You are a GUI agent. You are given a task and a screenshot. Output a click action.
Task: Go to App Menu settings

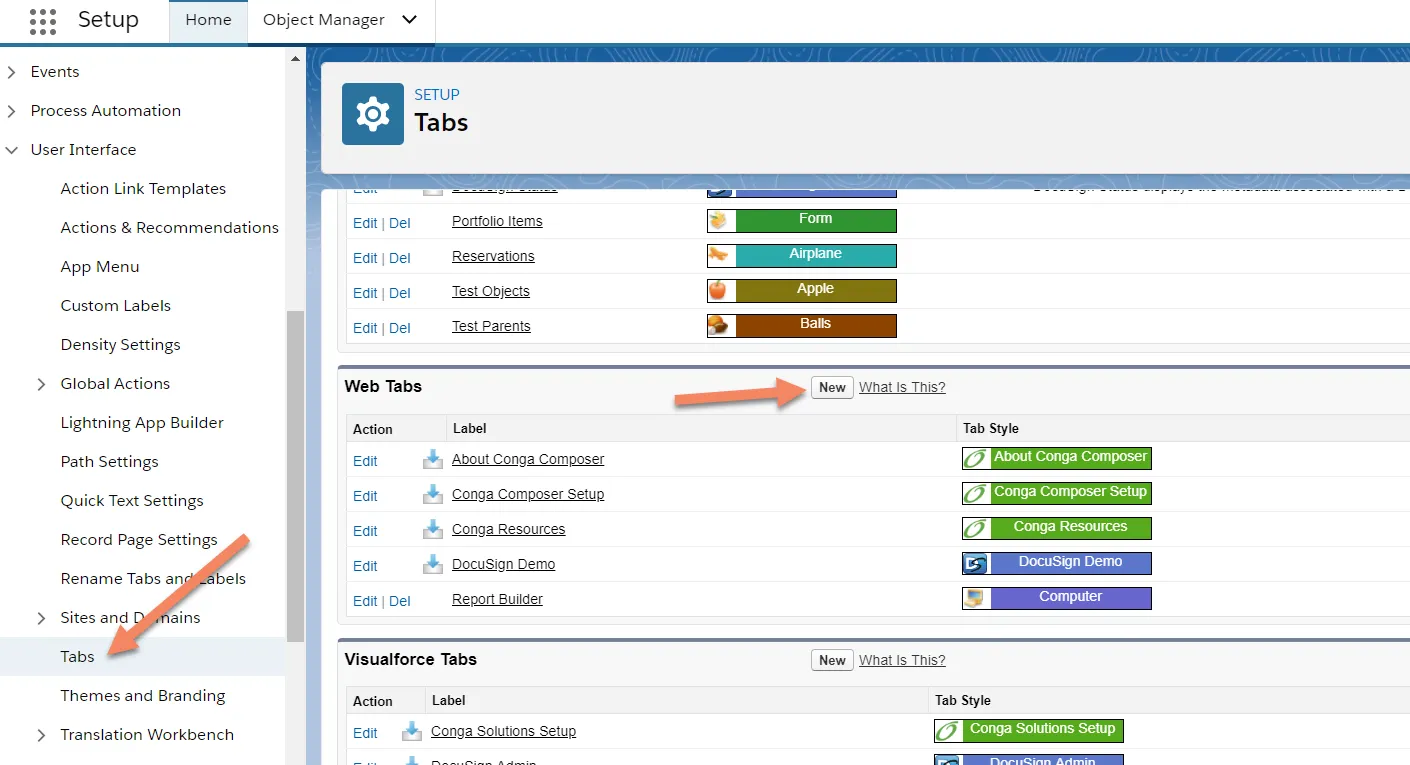100,267
